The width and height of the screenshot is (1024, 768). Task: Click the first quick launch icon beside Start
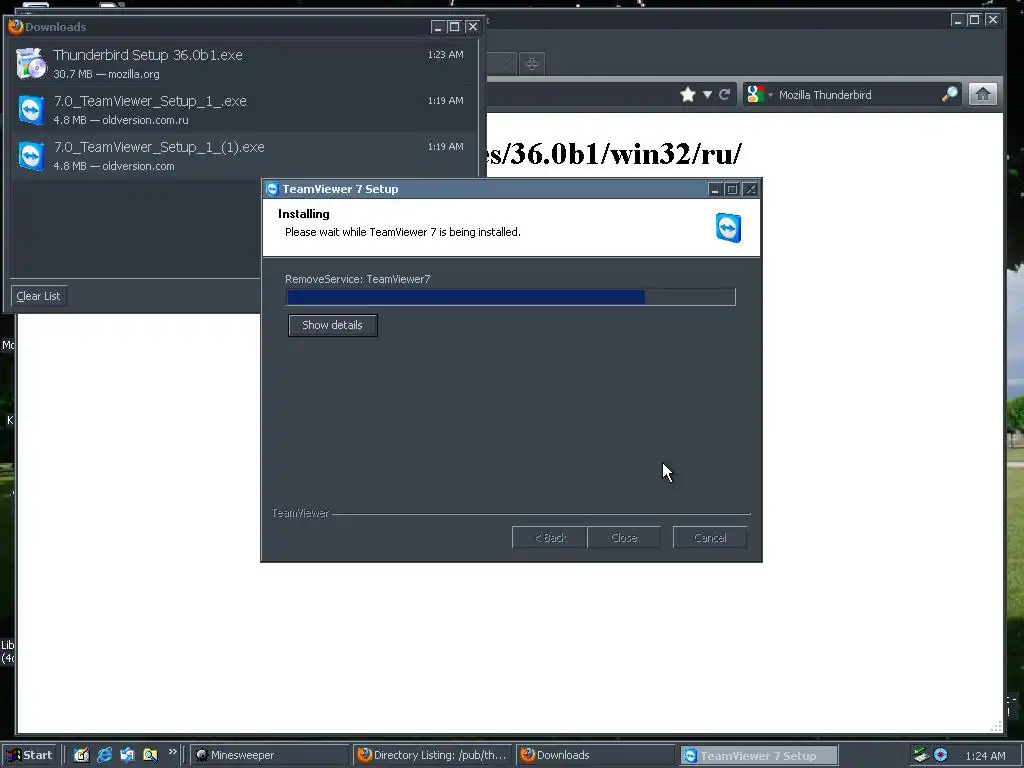(x=81, y=755)
